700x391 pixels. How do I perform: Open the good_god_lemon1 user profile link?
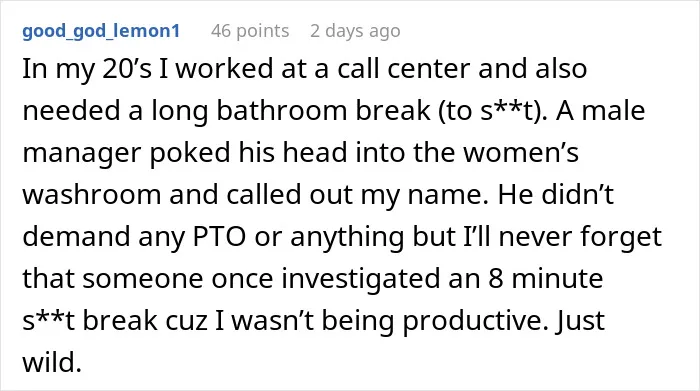pyautogui.click(x=101, y=31)
